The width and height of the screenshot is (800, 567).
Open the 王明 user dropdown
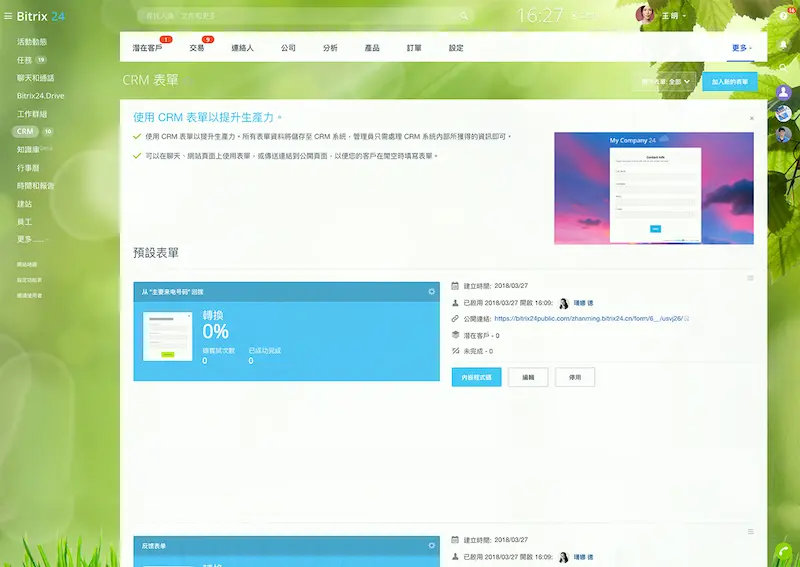click(x=673, y=16)
